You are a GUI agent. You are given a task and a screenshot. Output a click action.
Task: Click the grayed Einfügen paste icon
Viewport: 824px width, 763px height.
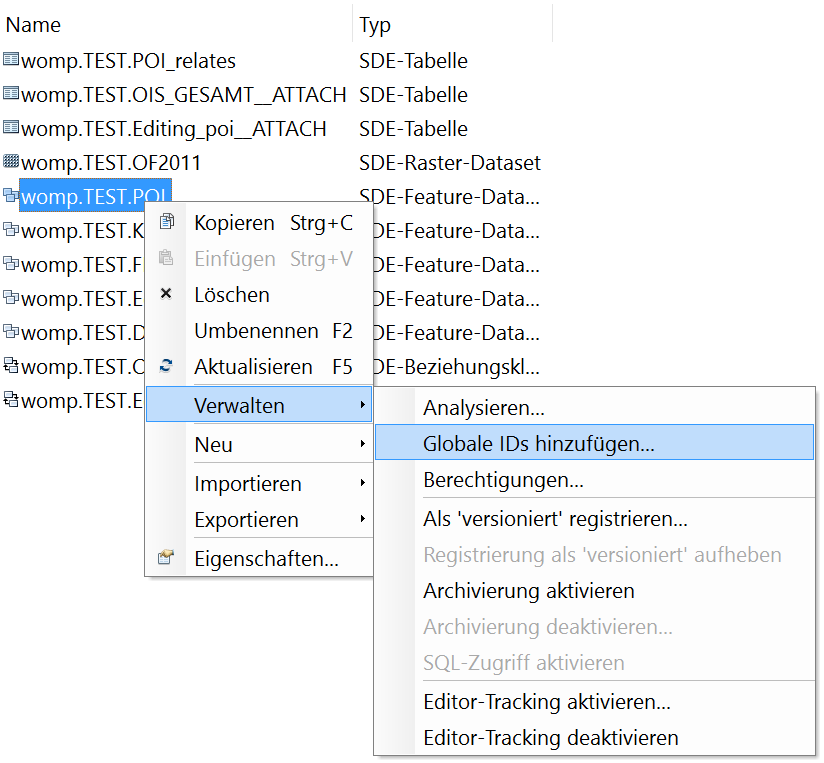pos(165,258)
